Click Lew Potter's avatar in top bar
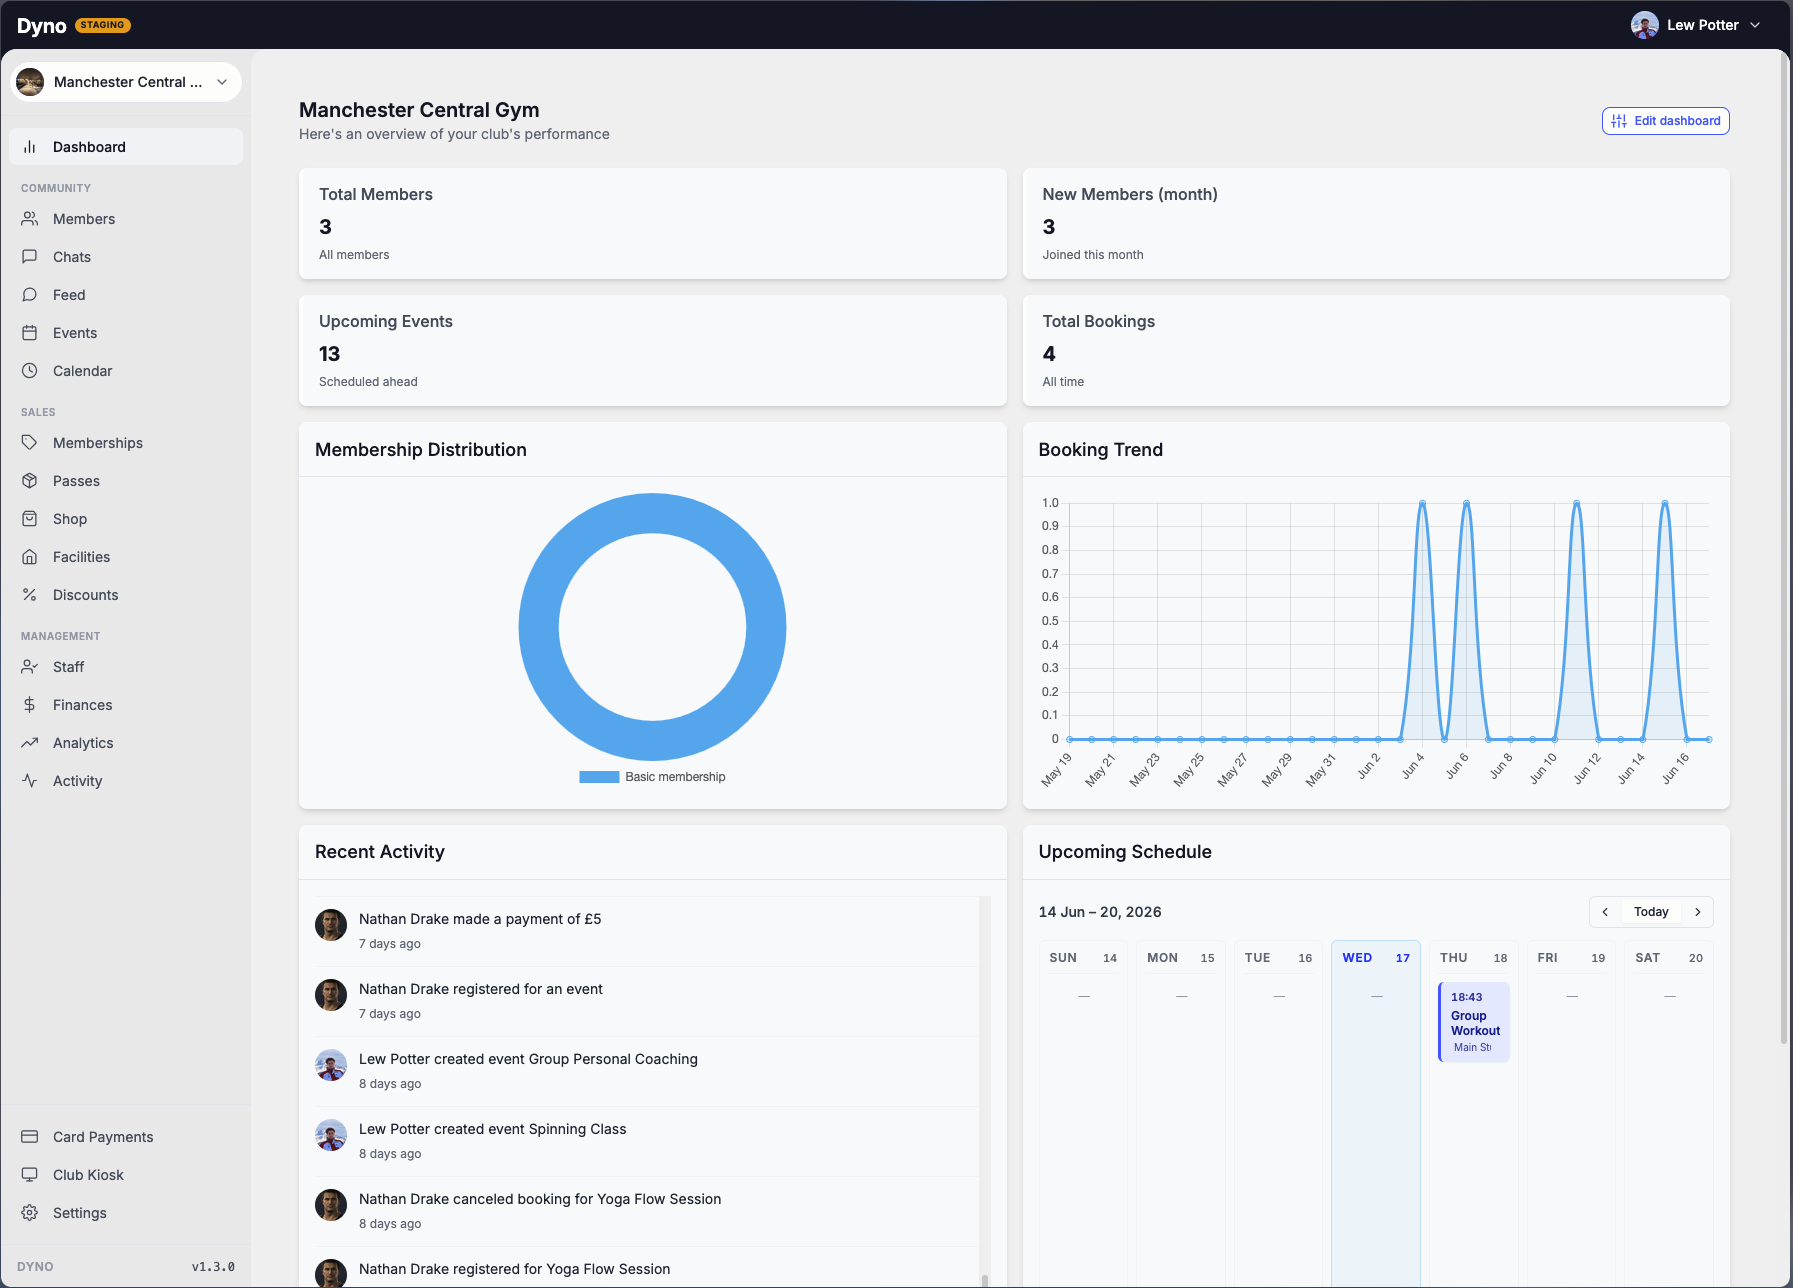1793x1288 pixels. pyautogui.click(x=1645, y=25)
